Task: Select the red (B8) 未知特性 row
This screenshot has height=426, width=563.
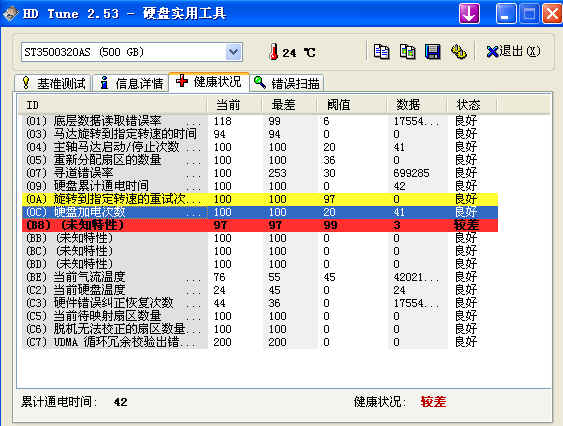Action: 260,225
